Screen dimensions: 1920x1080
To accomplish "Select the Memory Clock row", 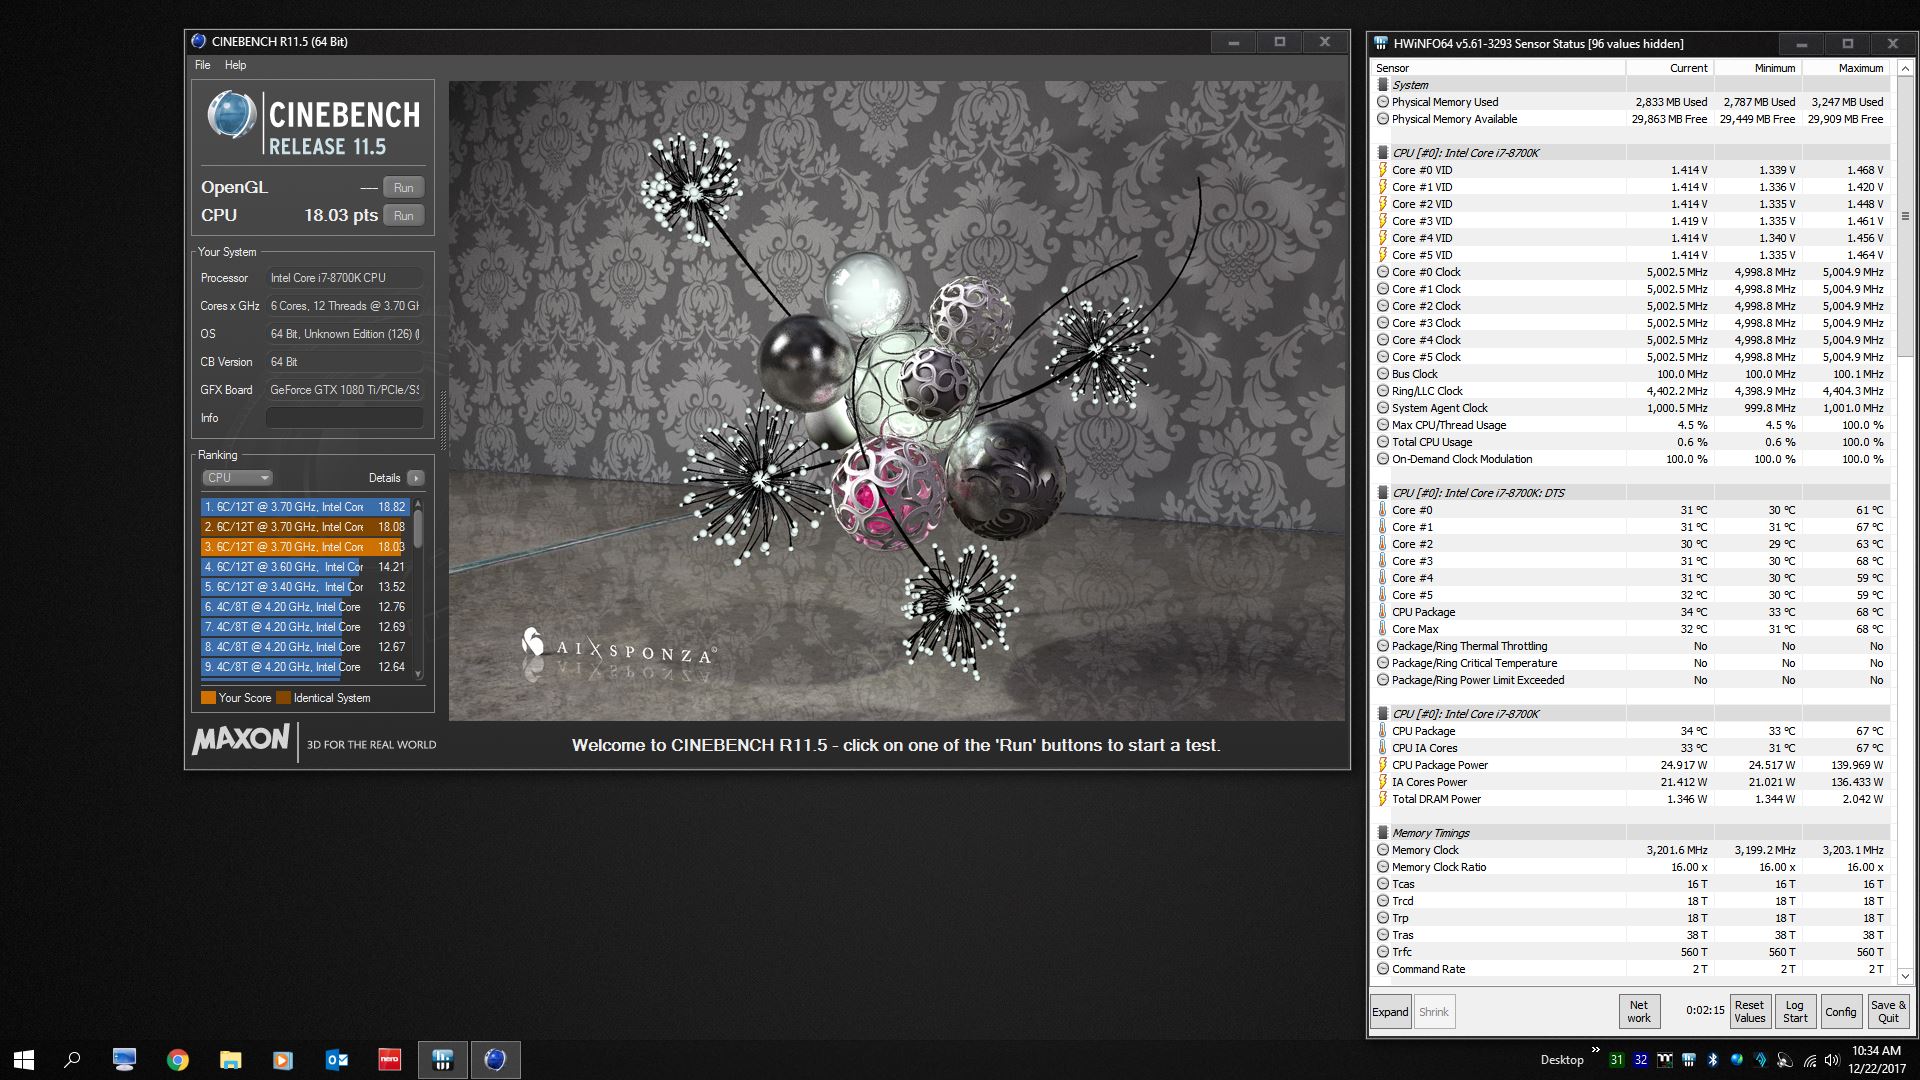I will click(x=1632, y=850).
